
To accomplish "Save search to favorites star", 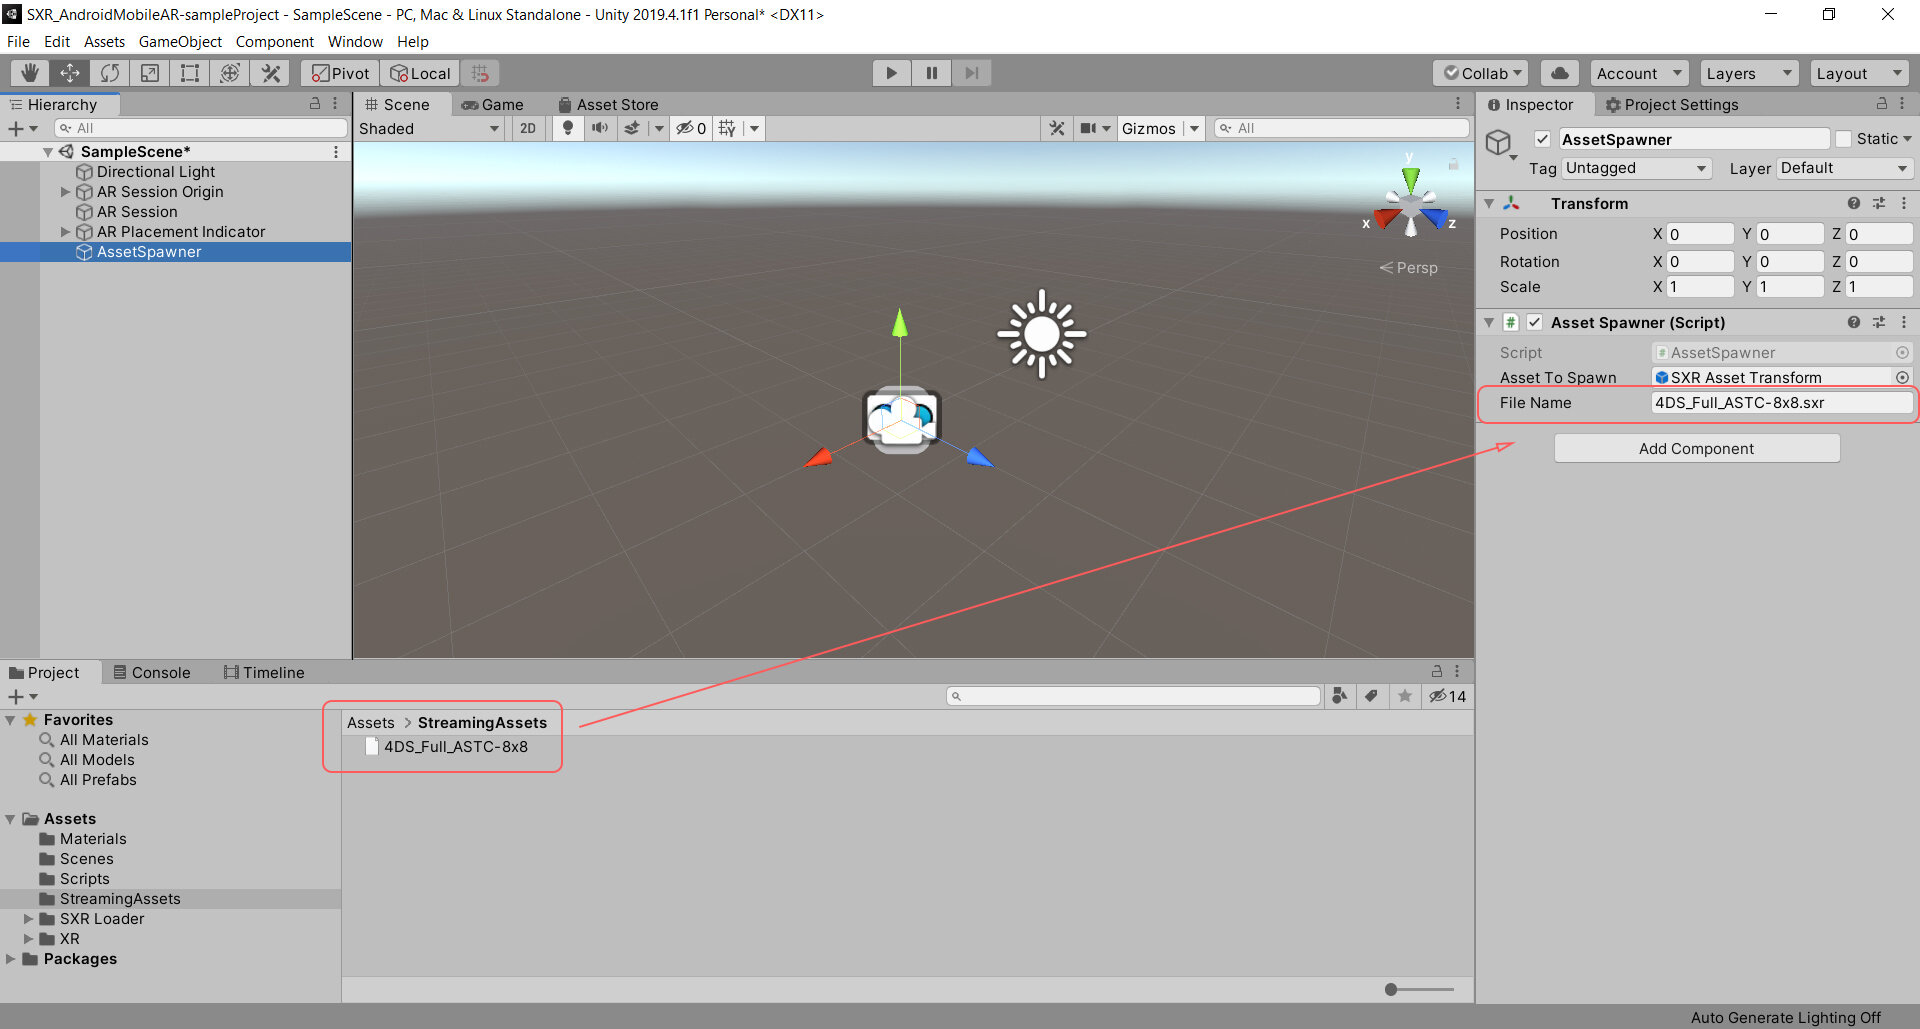I will tap(1405, 696).
